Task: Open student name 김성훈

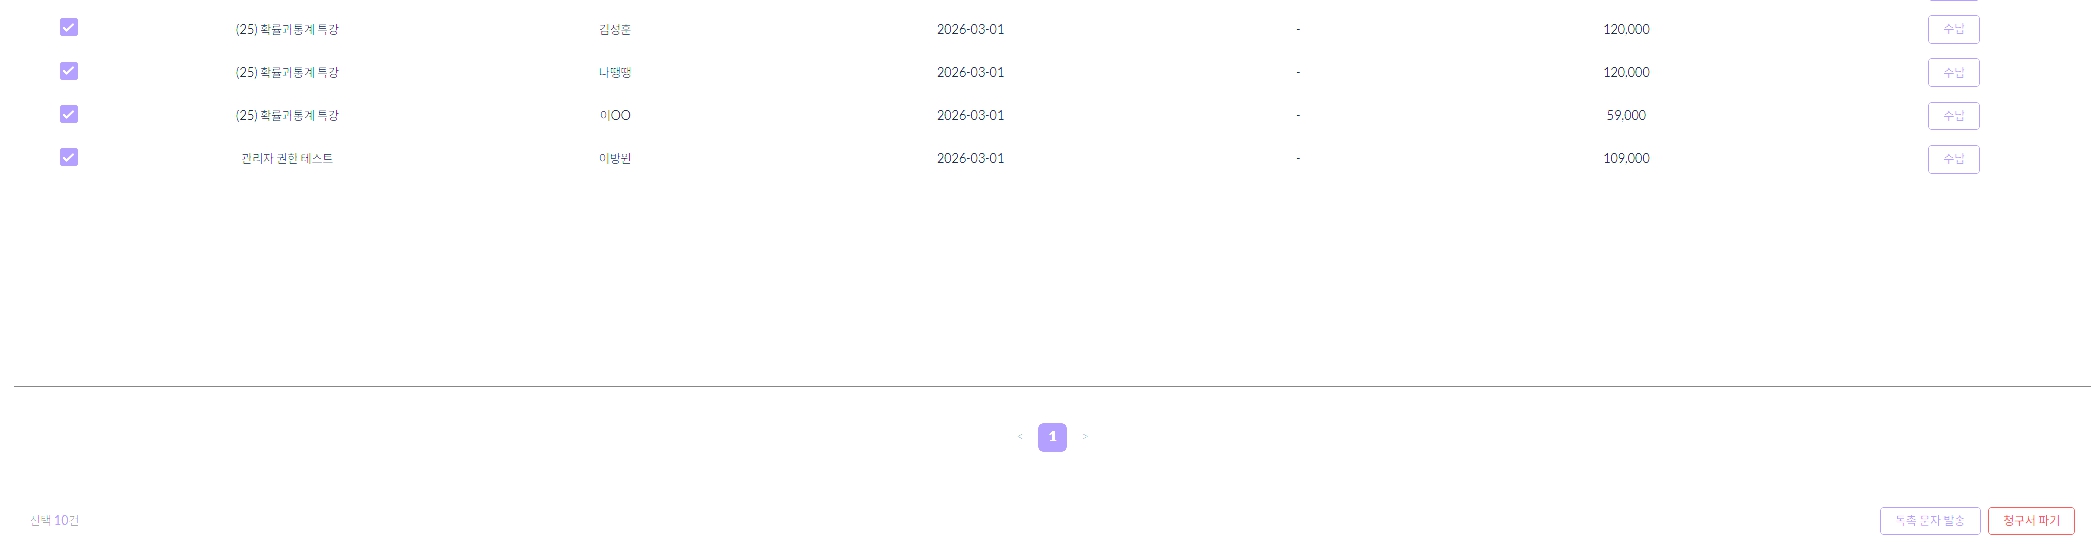Action: click(615, 30)
